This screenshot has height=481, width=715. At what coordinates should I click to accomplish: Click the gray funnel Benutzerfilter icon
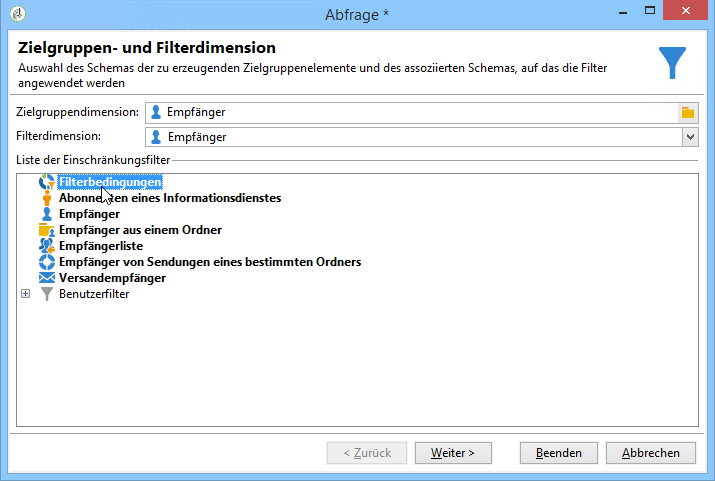point(47,294)
